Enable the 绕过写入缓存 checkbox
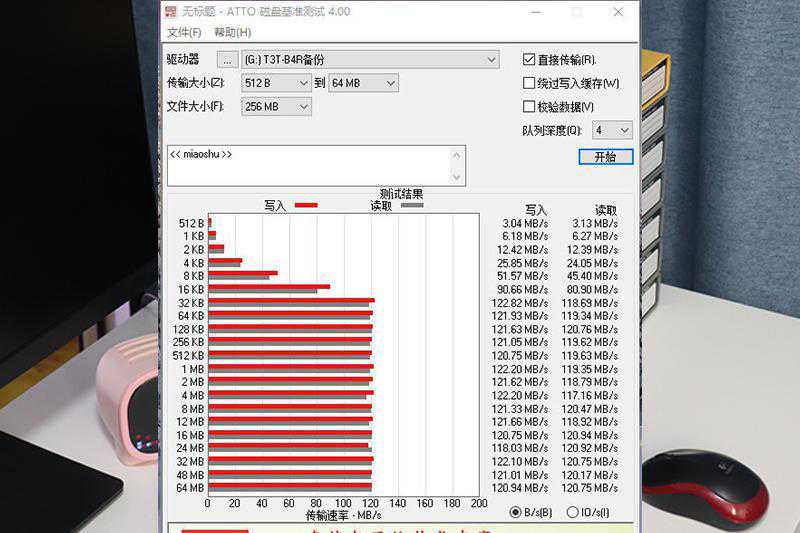The width and height of the screenshot is (800, 533). pyautogui.click(x=529, y=84)
